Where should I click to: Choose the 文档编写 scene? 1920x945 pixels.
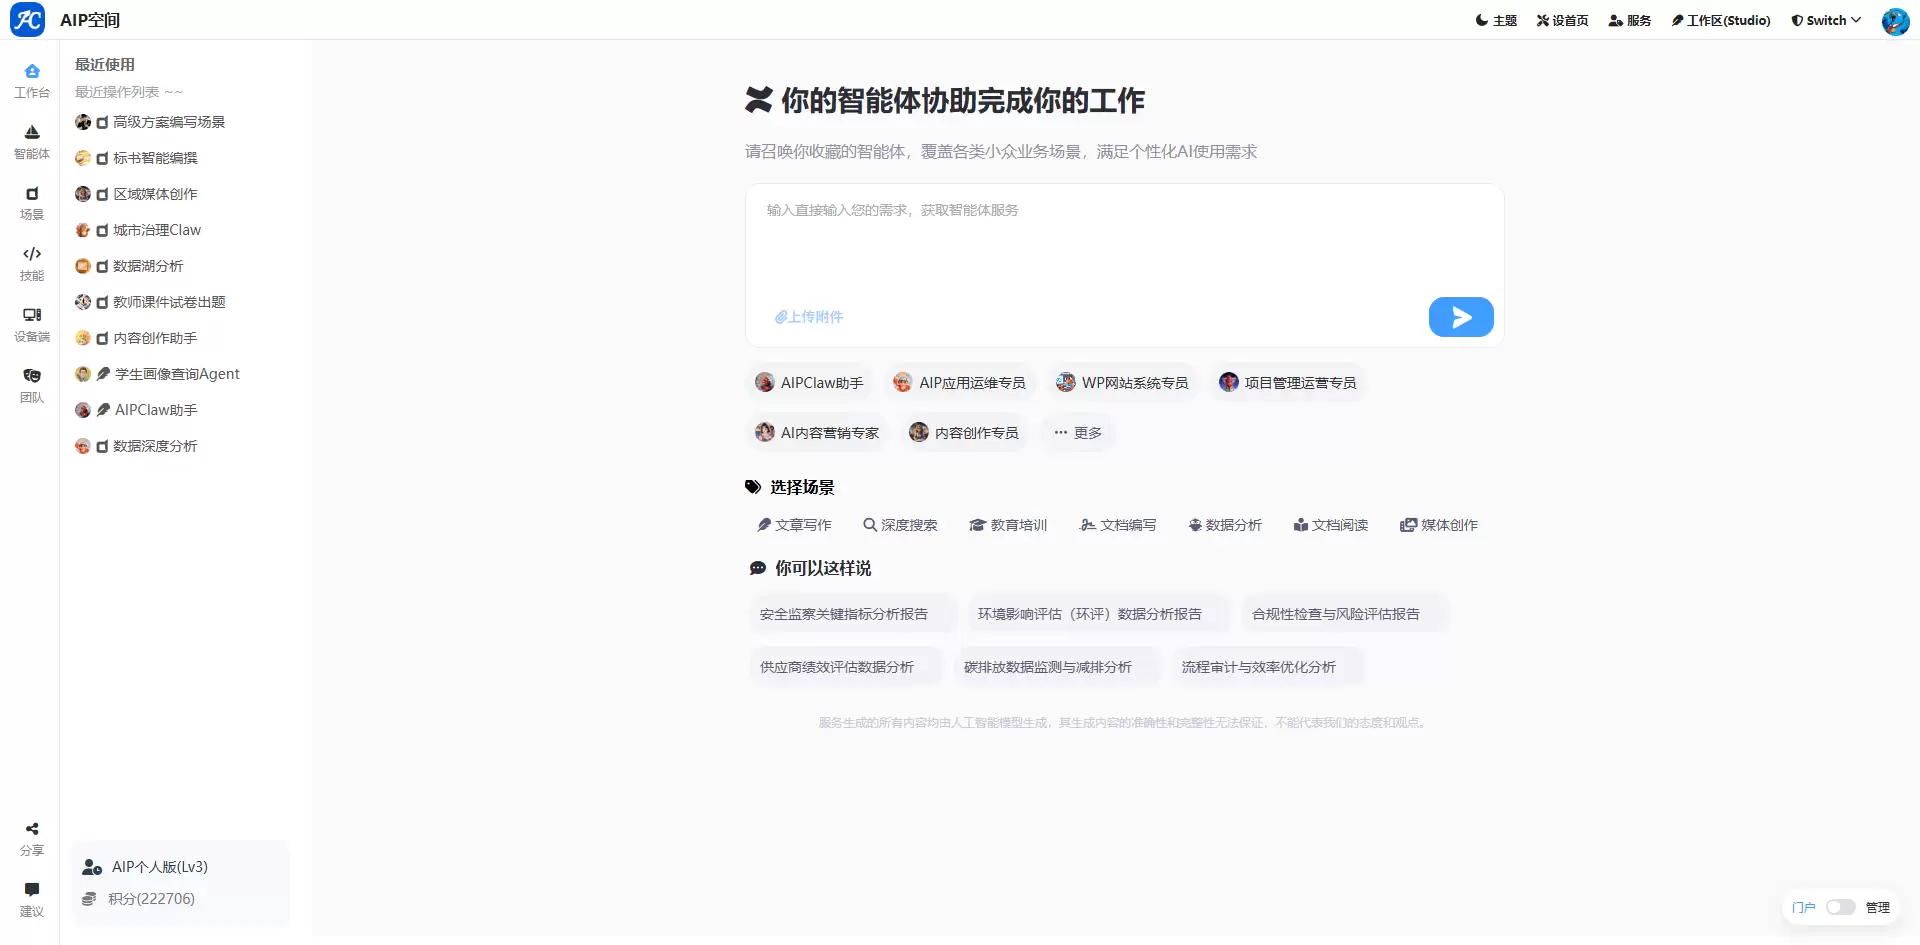coord(1118,525)
